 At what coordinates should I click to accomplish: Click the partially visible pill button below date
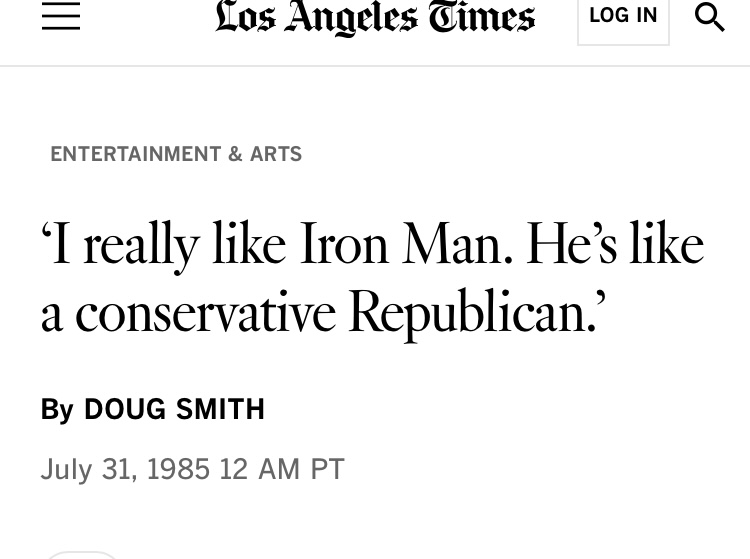(x=82, y=555)
